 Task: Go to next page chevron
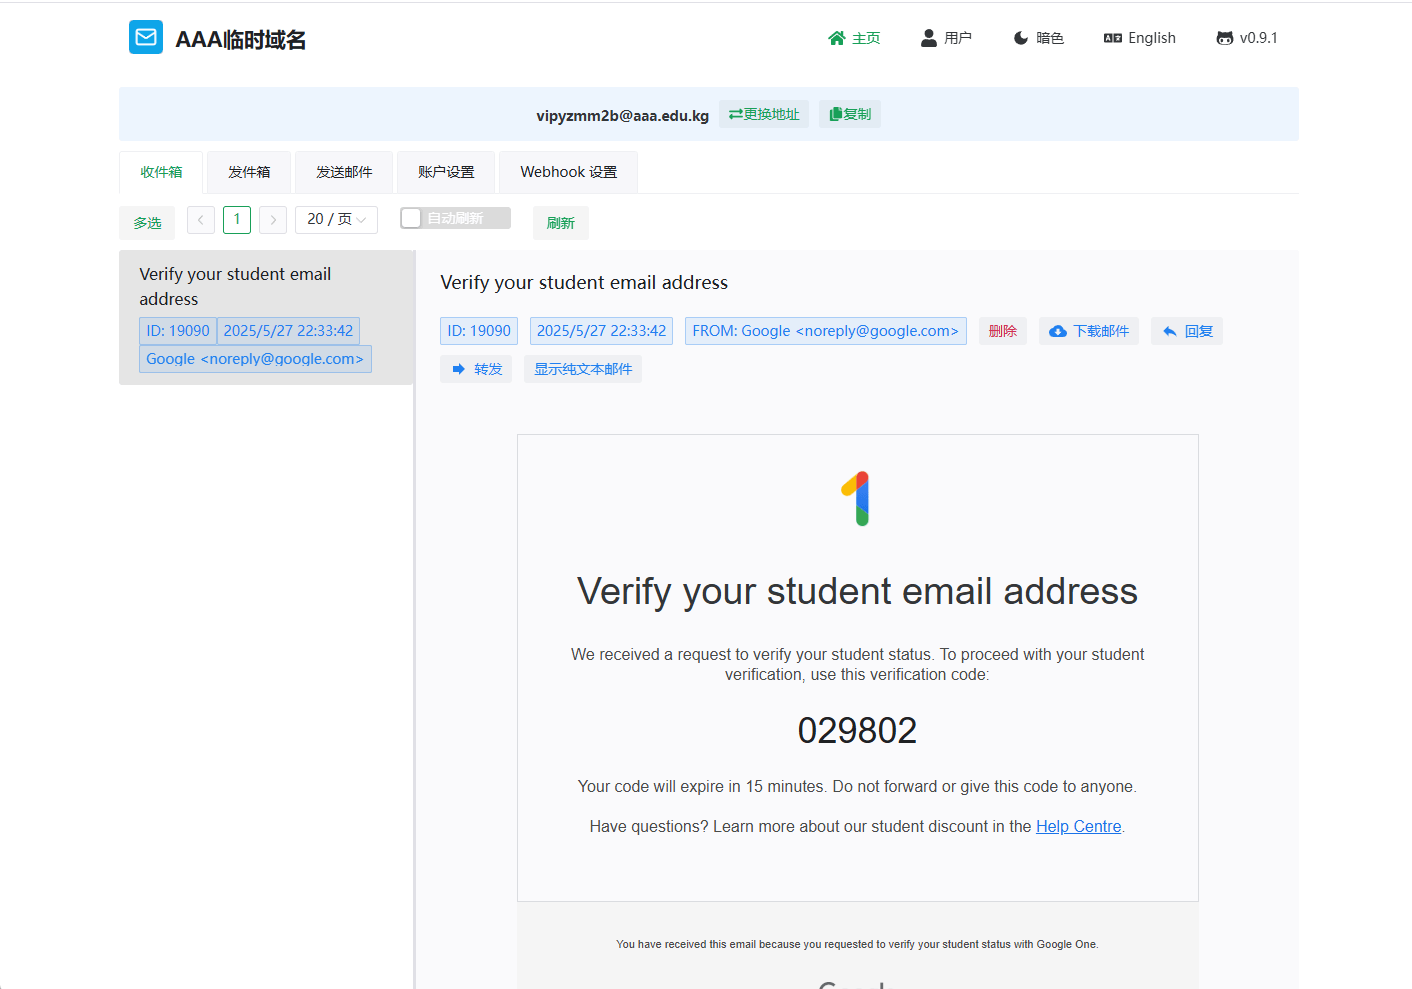[273, 219]
